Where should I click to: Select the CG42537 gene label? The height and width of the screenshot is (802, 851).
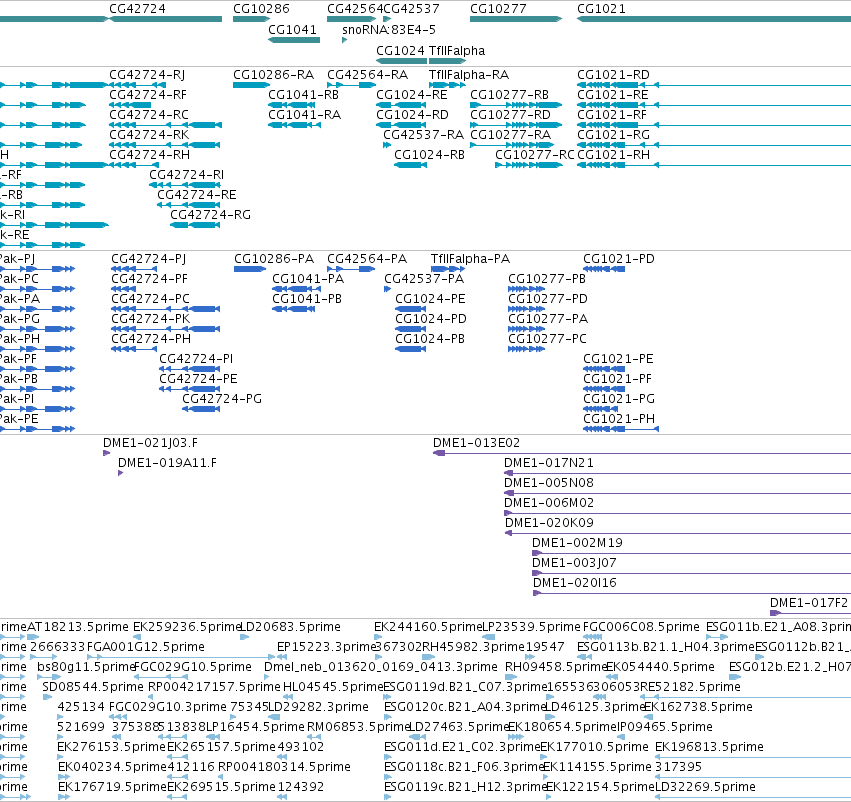pos(411,9)
